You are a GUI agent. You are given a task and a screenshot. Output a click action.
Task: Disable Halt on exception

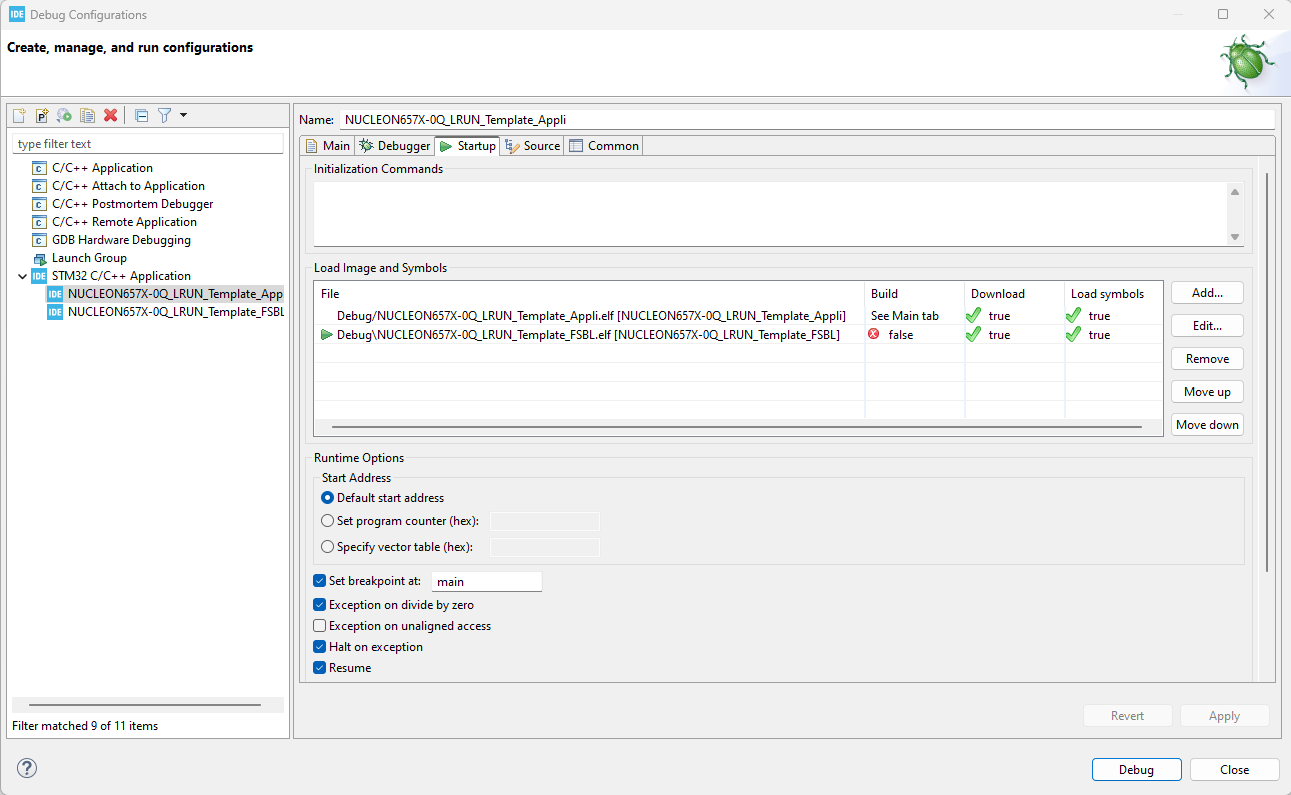pos(319,646)
